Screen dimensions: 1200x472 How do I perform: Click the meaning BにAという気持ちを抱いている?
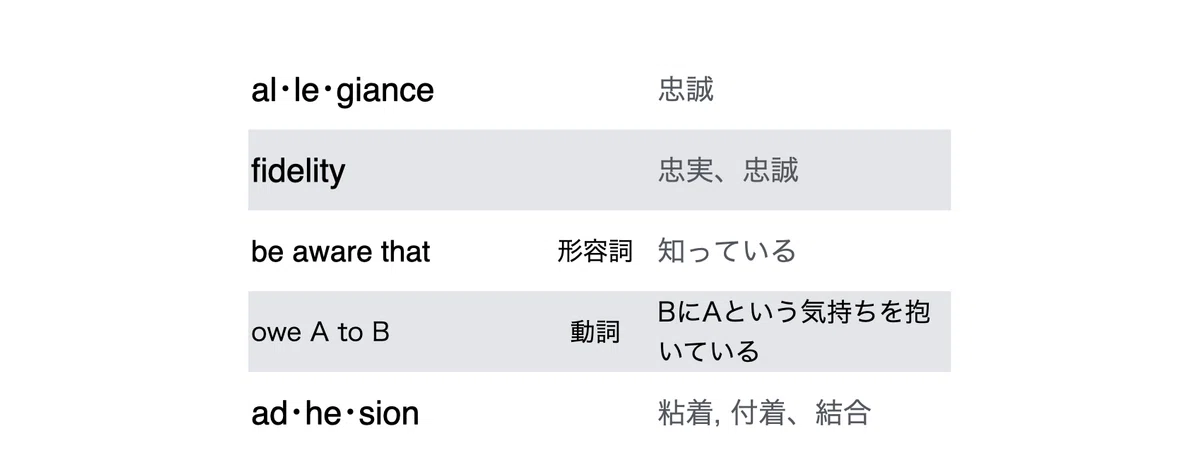coord(794,332)
